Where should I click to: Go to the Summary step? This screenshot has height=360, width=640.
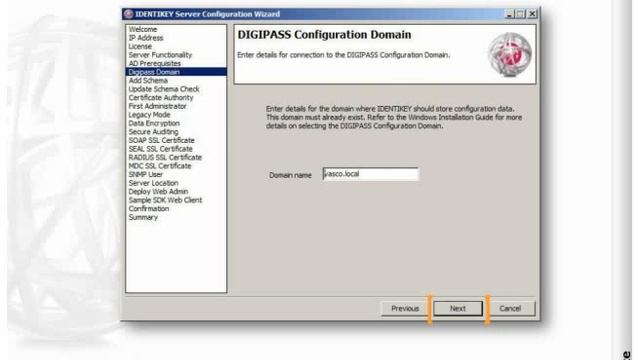point(143,218)
